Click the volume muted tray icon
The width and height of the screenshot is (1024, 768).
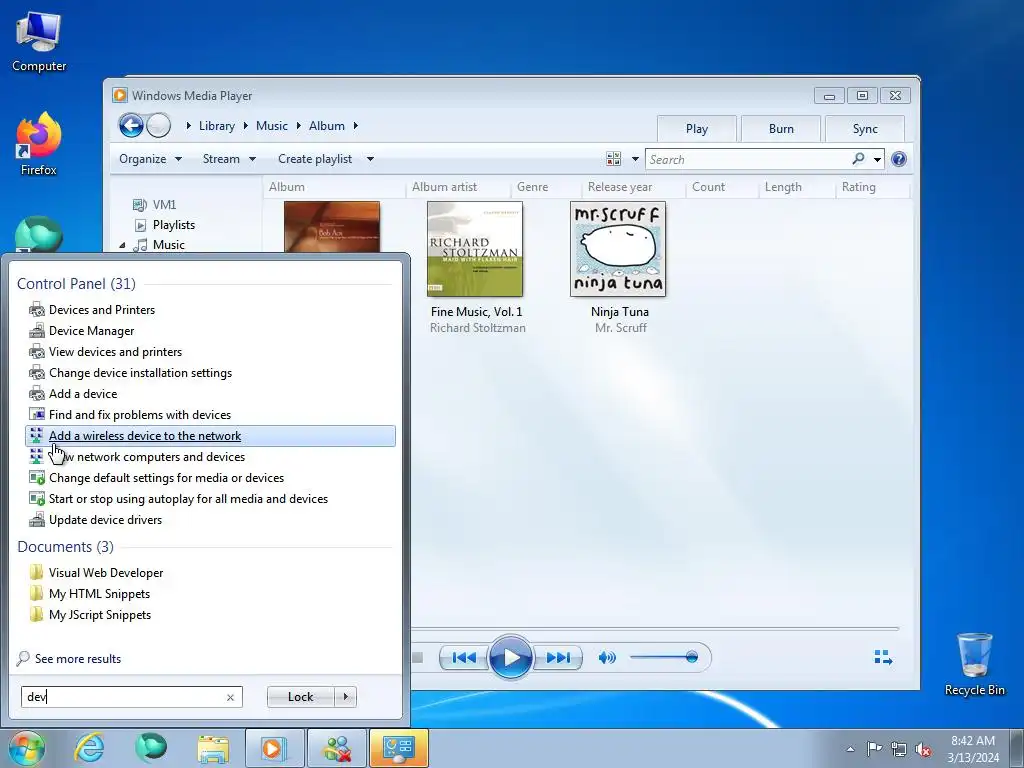coord(923,749)
